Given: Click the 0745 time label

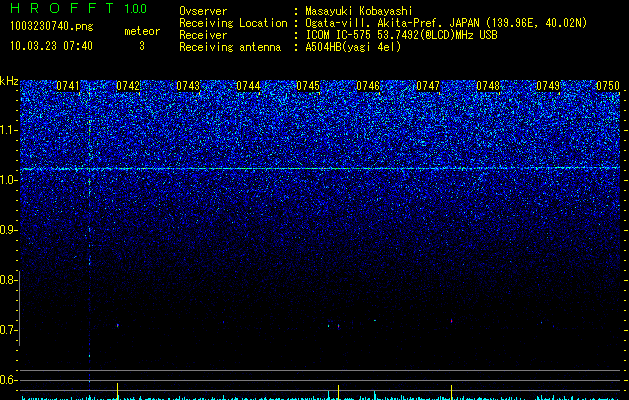Looking at the screenshot, I should 308,86.
